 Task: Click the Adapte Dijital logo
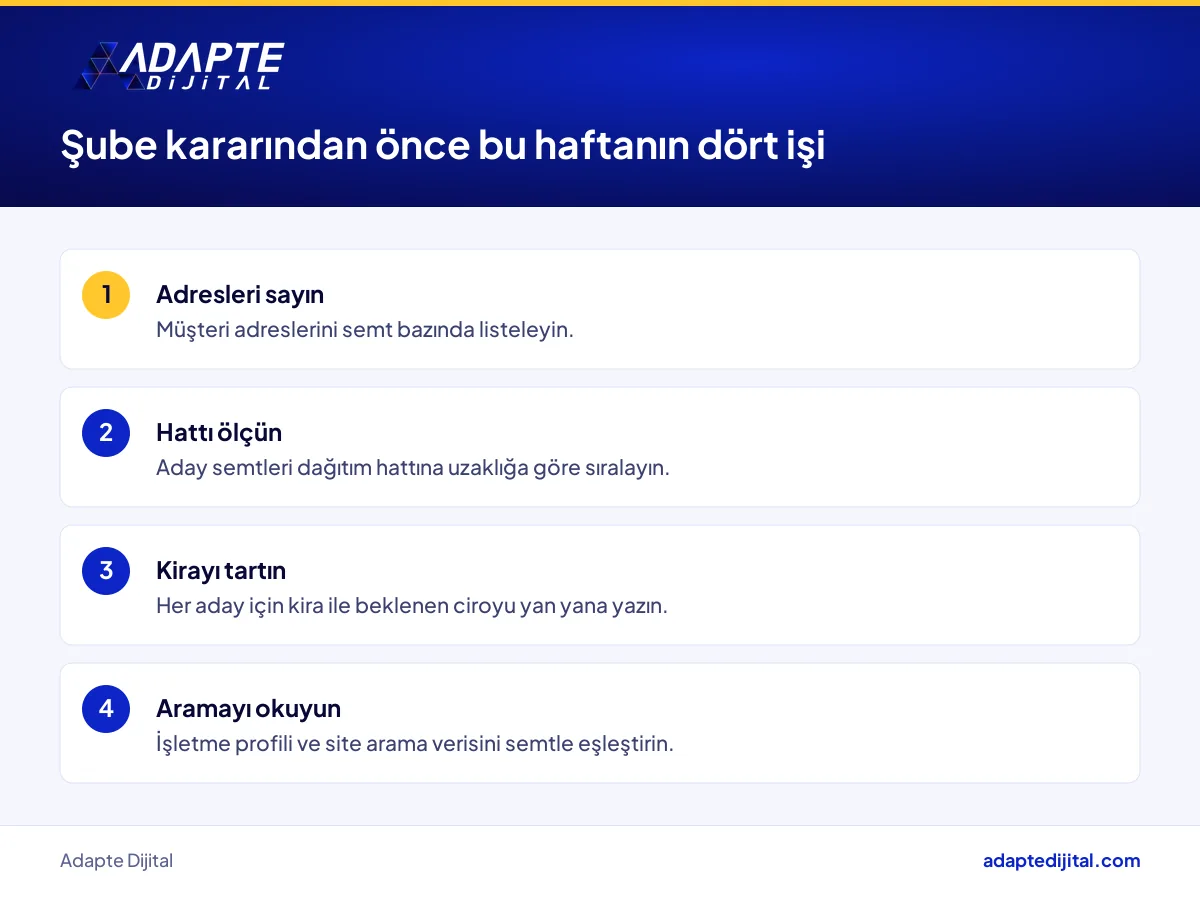[180, 67]
